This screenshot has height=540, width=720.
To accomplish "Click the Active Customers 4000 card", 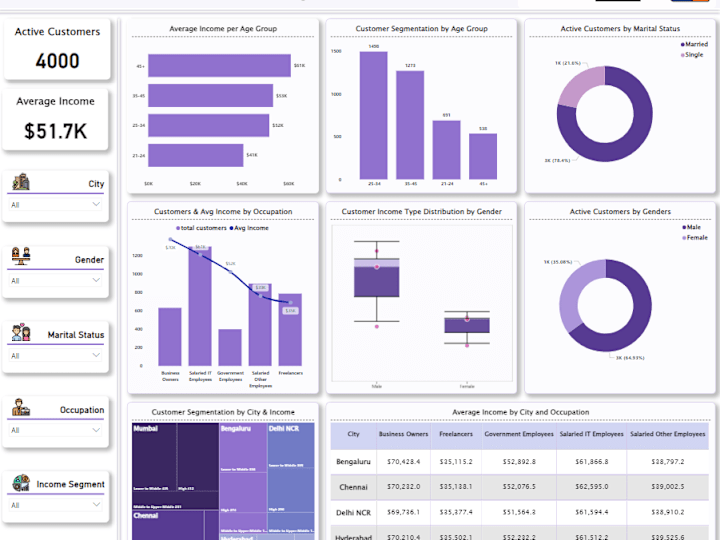I will coord(57,49).
